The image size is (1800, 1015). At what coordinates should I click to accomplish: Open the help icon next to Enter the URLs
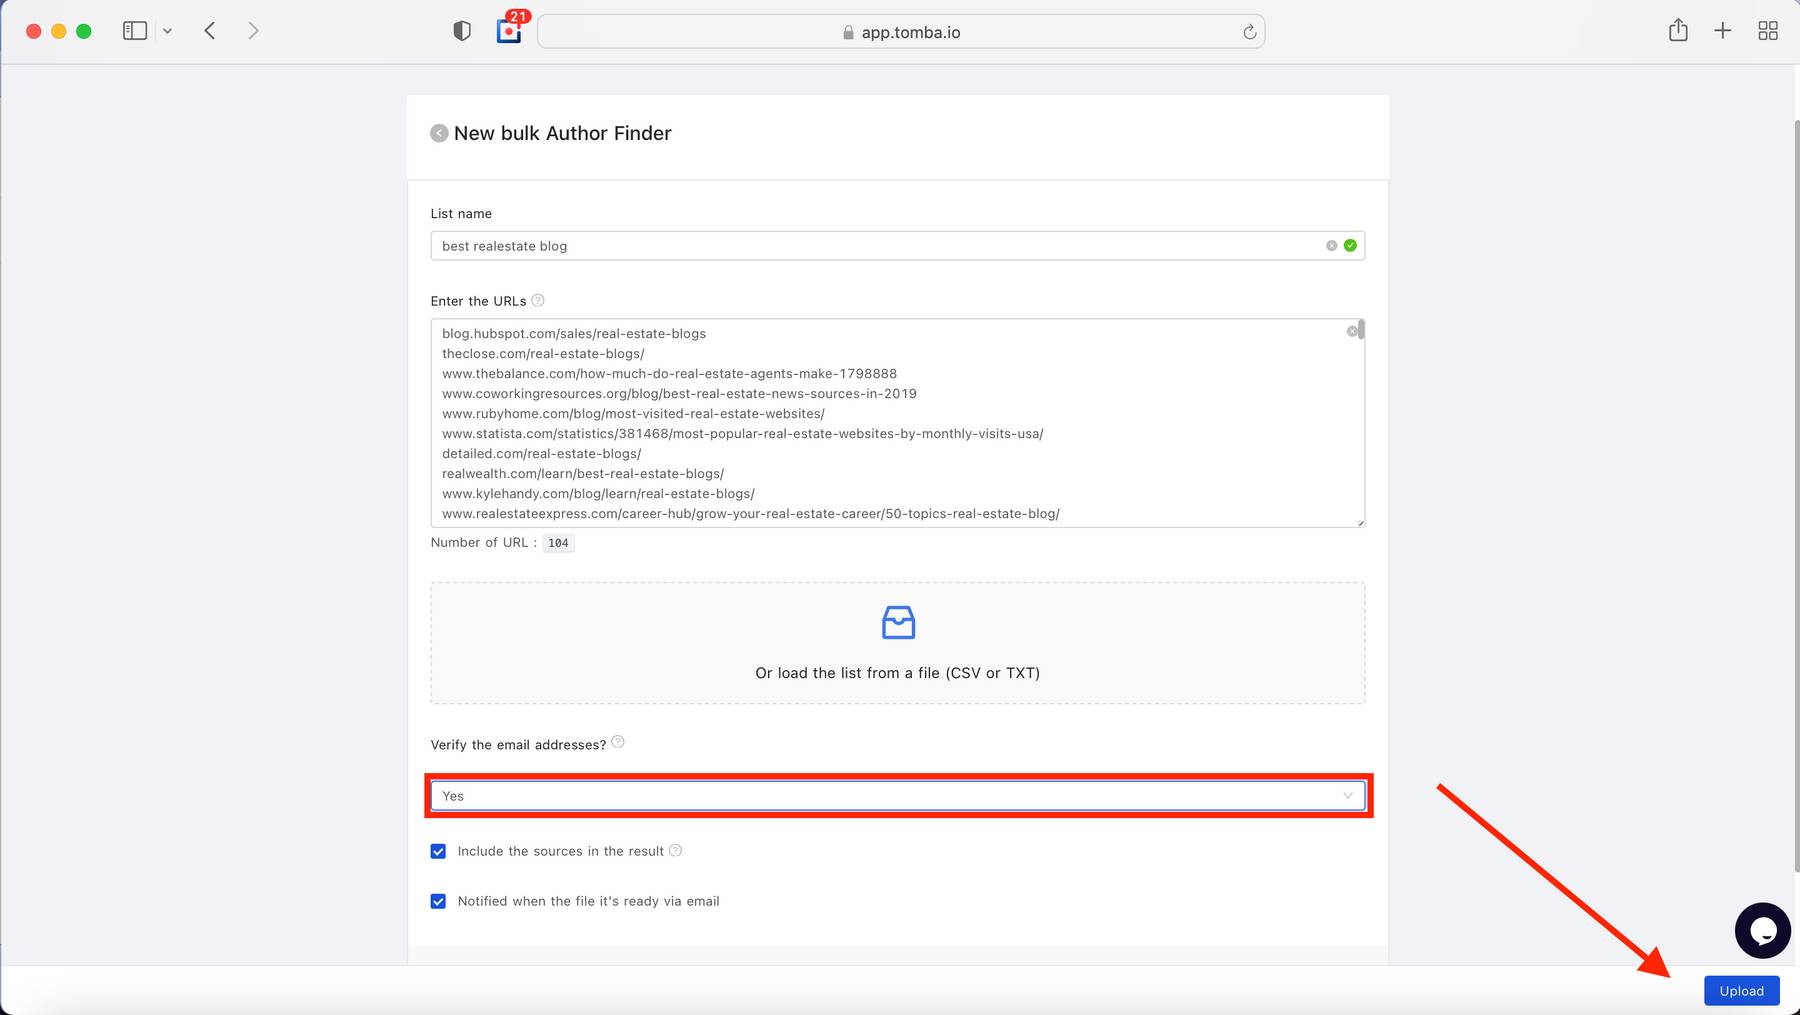coord(538,300)
